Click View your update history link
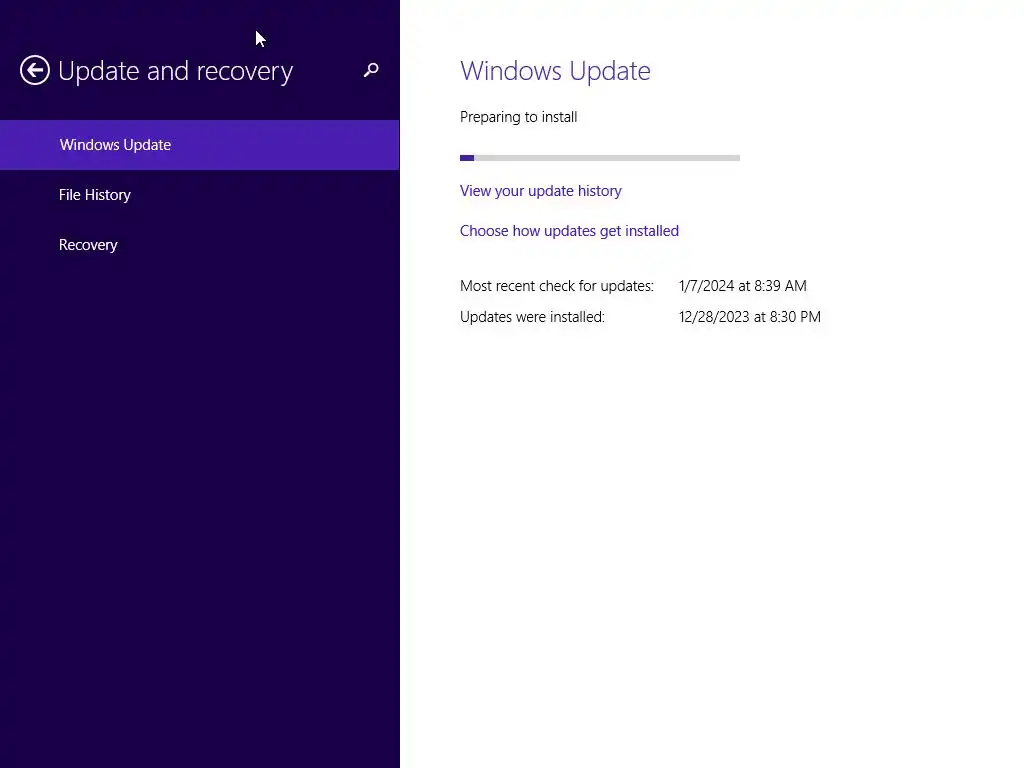The width and height of the screenshot is (1024, 768). pyautogui.click(x=540, y=191)
